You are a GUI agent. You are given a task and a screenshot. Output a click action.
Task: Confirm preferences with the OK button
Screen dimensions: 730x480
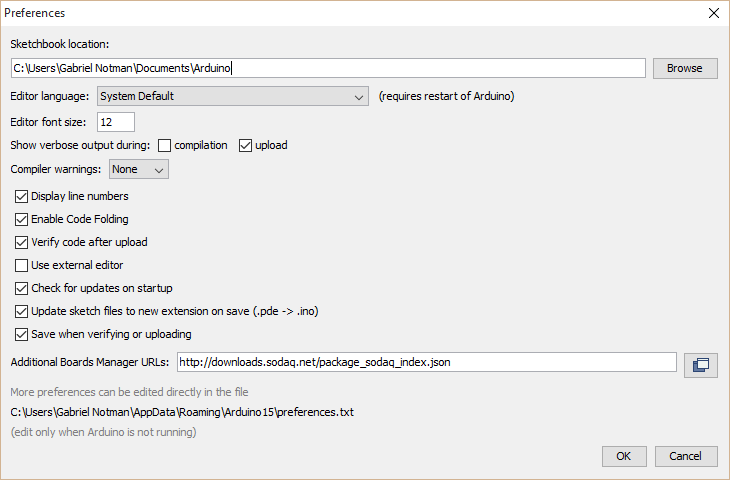click(624, 456)
